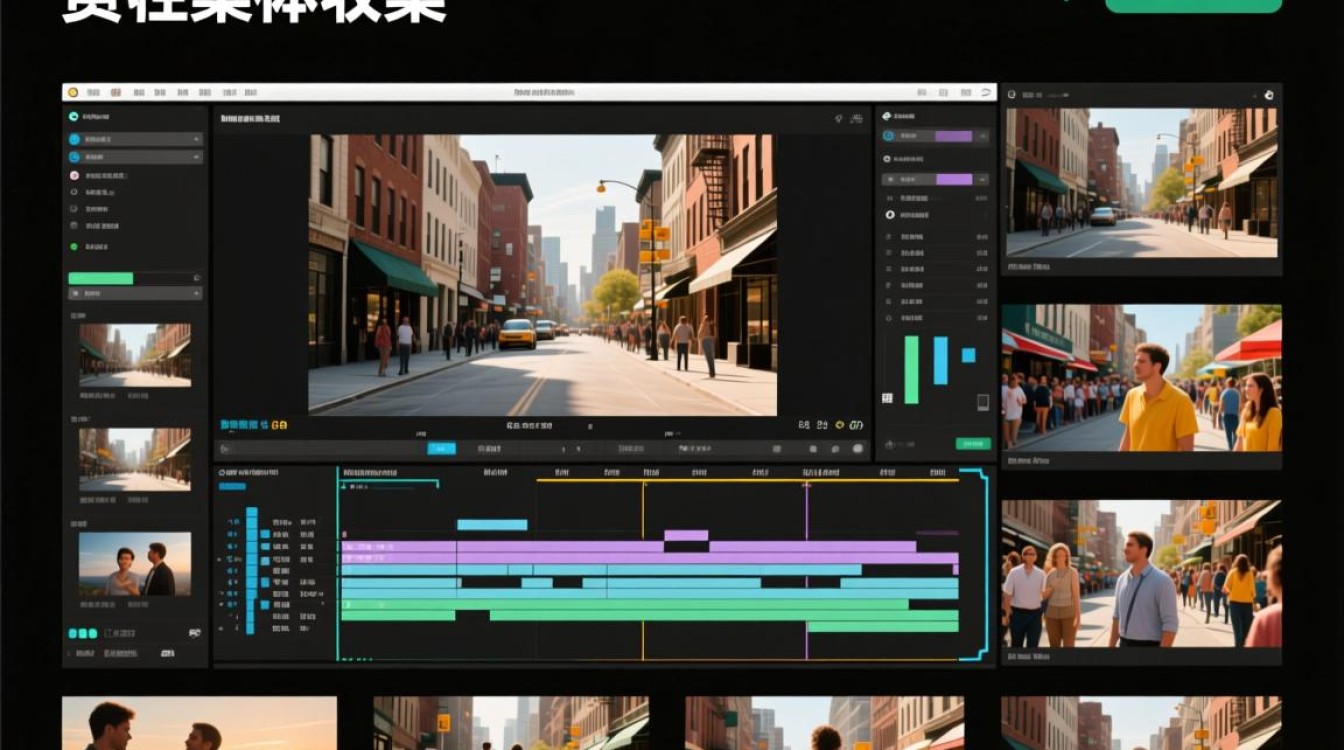Toggle the white round switch in the transport bar

pos(858,449)
